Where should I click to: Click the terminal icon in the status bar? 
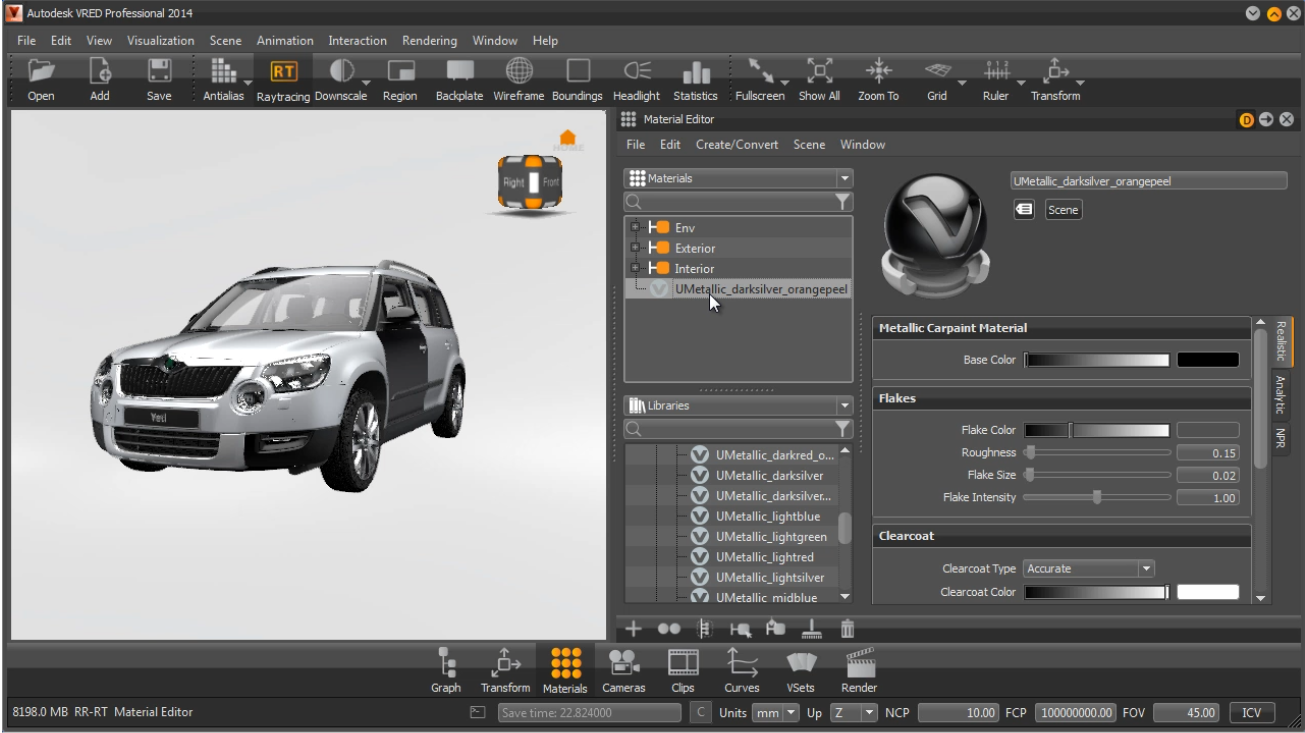point(478,712)
